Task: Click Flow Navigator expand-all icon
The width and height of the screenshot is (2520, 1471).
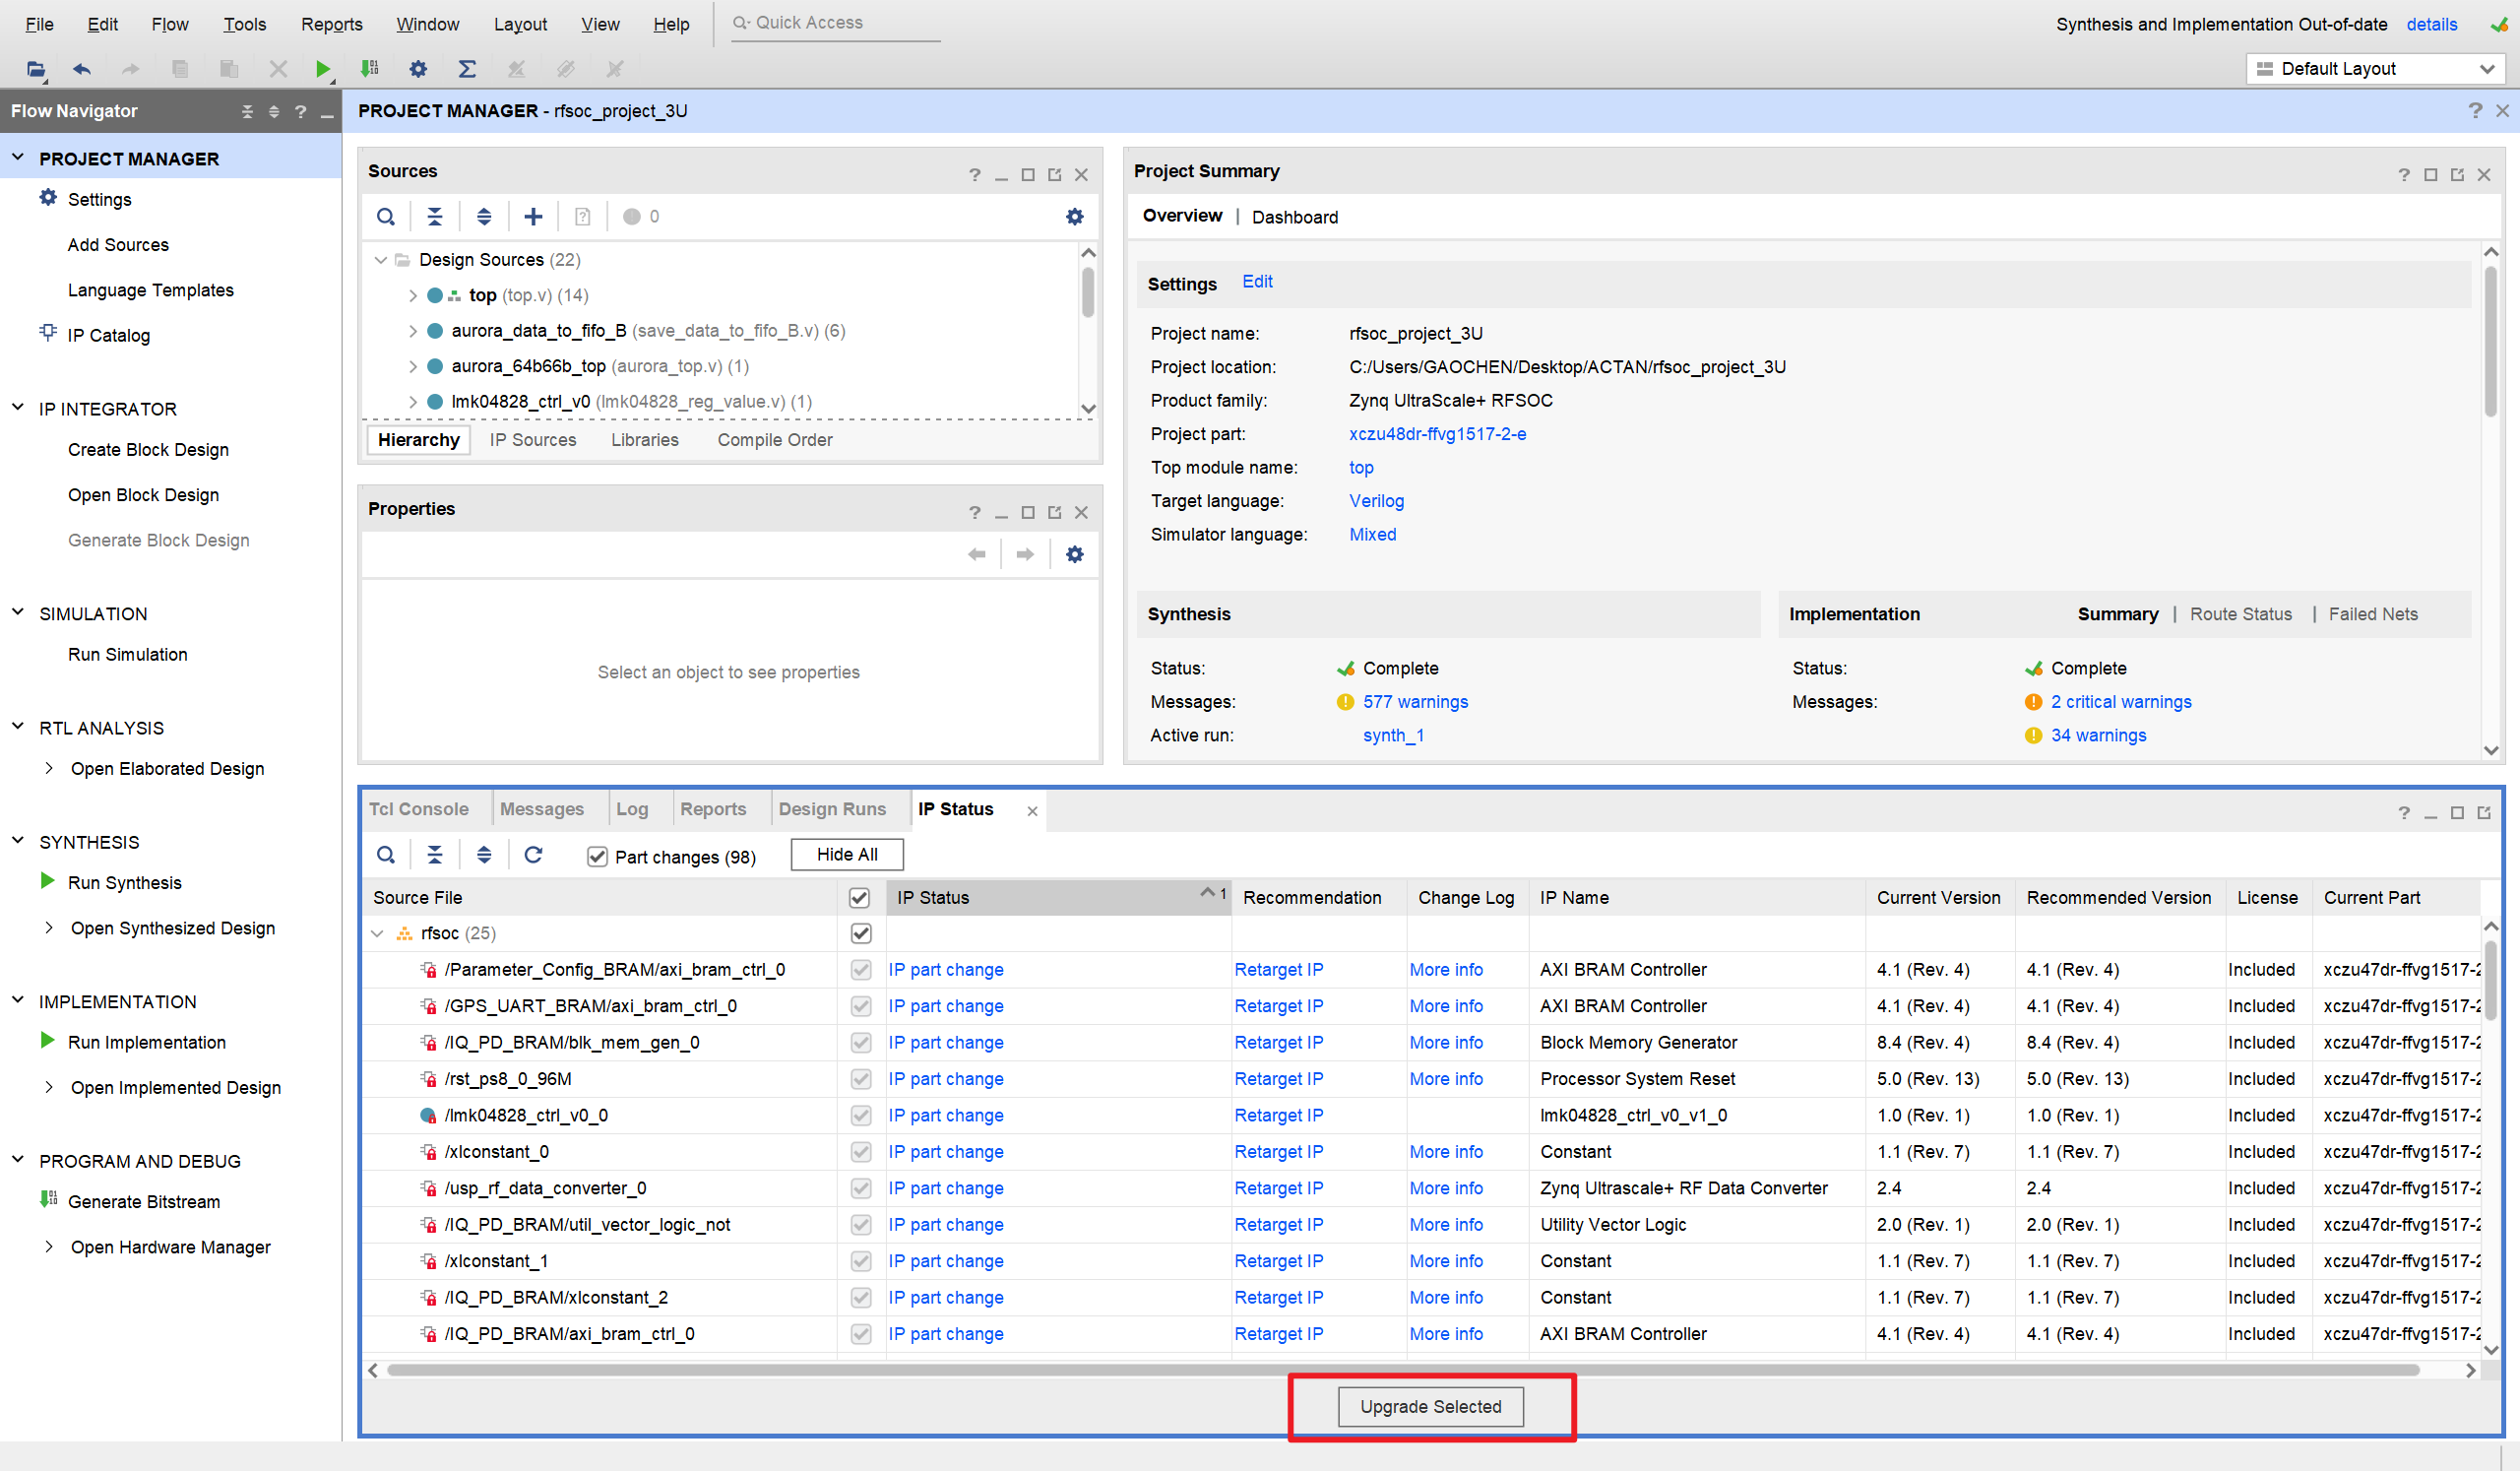Action: [x=274, y=111]
